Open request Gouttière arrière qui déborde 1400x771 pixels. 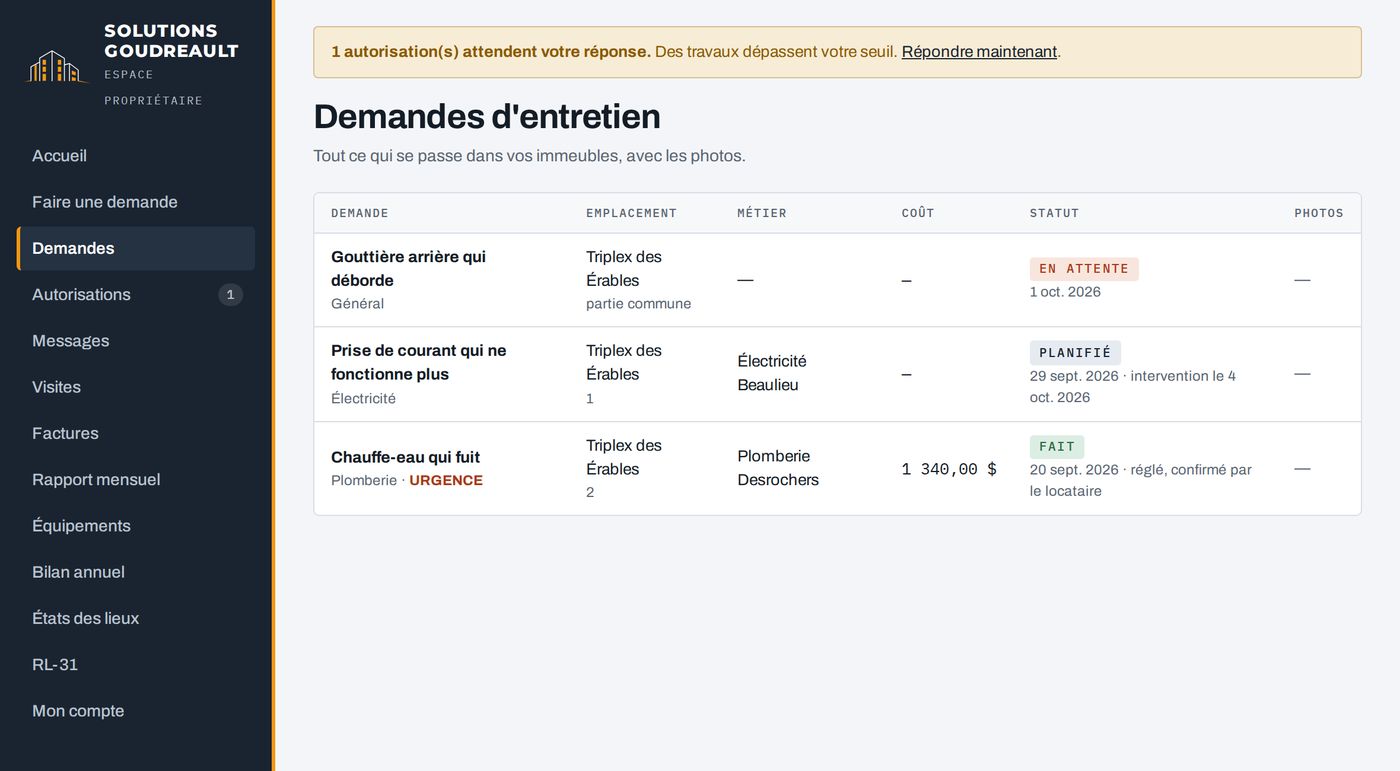coord(408,268)
